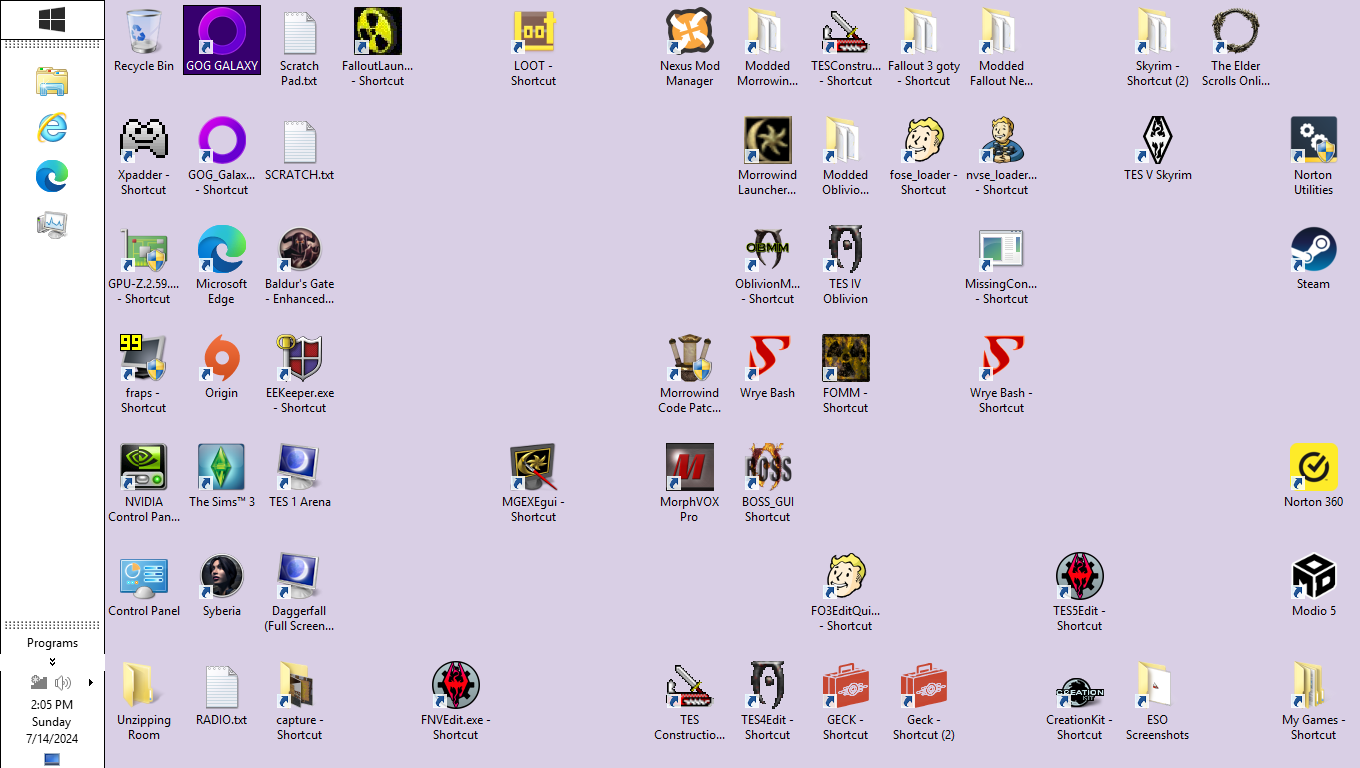This screenshot has width=1360, height=768.
Task: Open the volume speaker tray icon
Action: [x=63, y=683]
